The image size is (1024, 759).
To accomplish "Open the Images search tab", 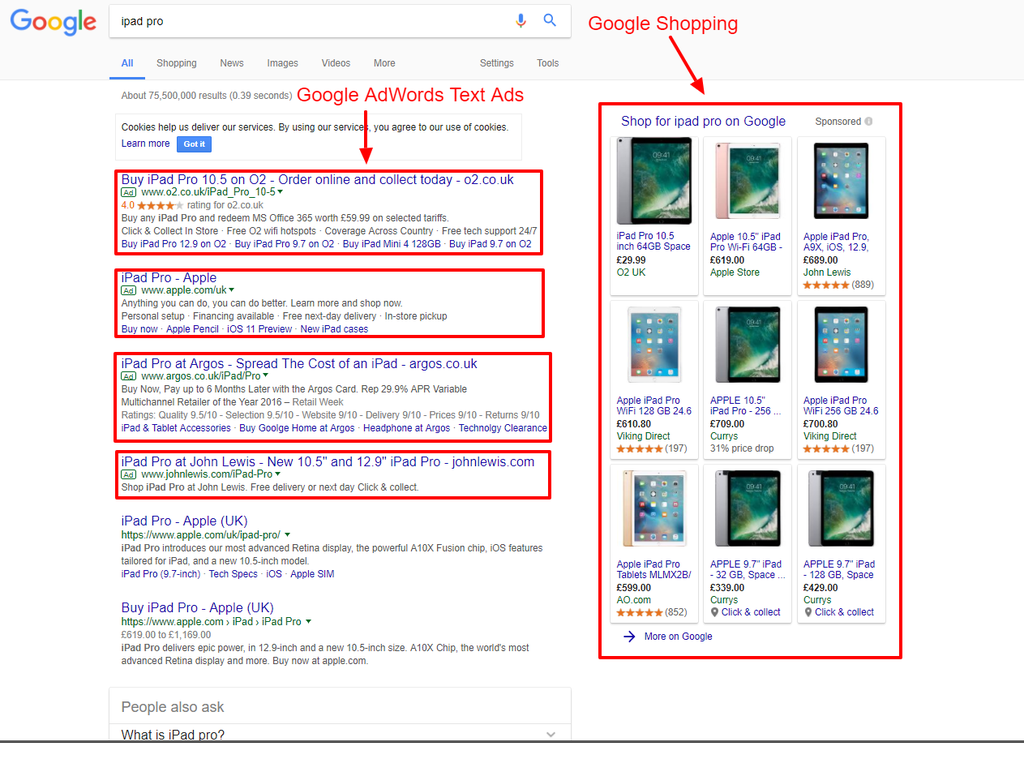I will coord(282,63).
